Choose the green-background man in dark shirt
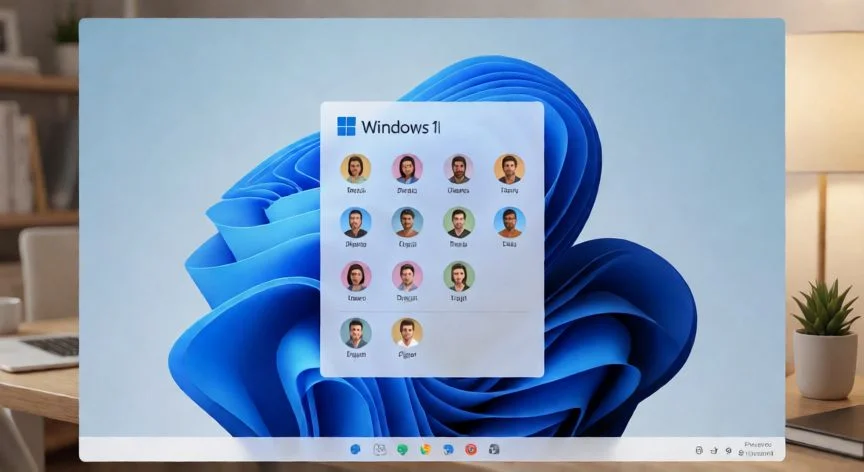864x472 pixels. coord(458,223)
